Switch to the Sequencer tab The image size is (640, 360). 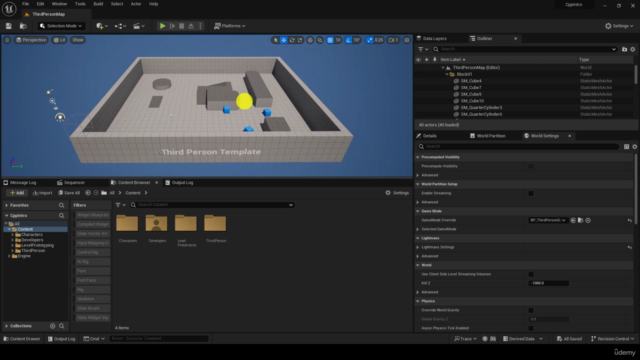[x=71, y=182]
